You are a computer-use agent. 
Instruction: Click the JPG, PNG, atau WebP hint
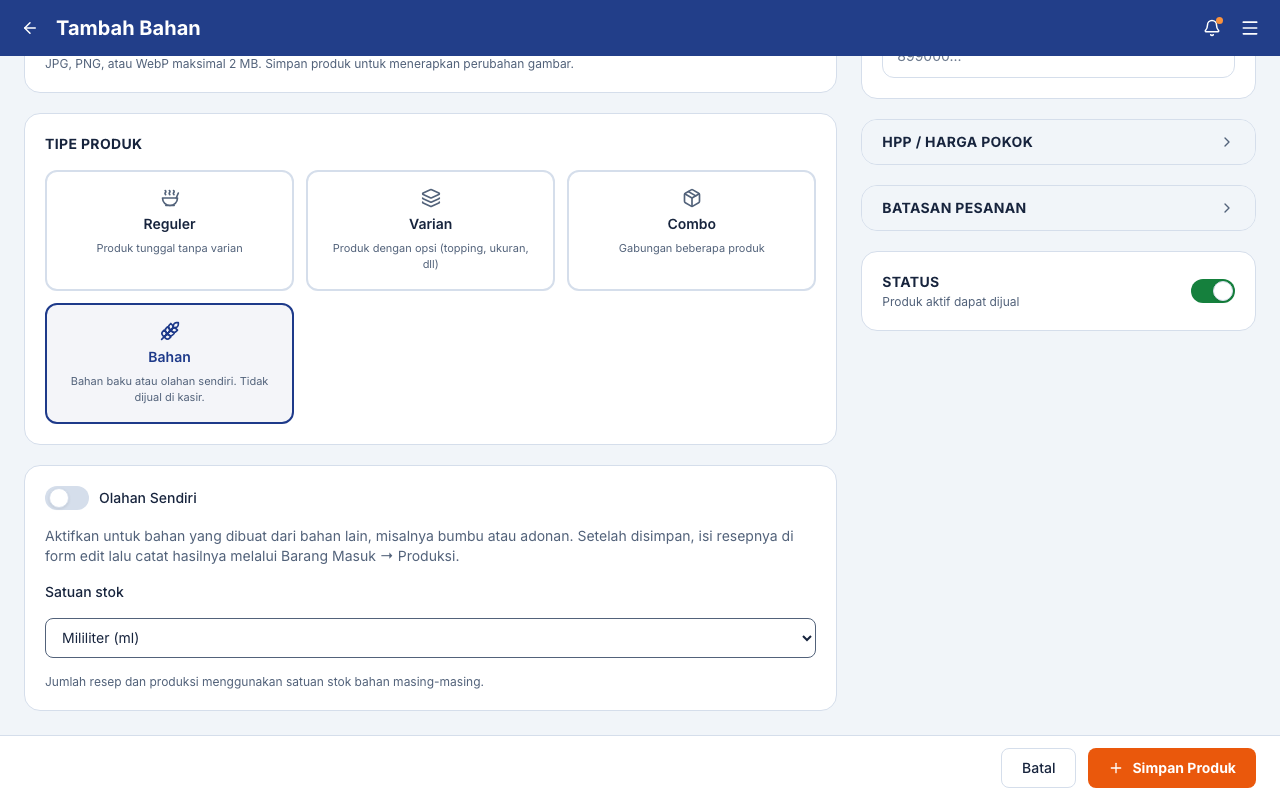tap(310, 64)
